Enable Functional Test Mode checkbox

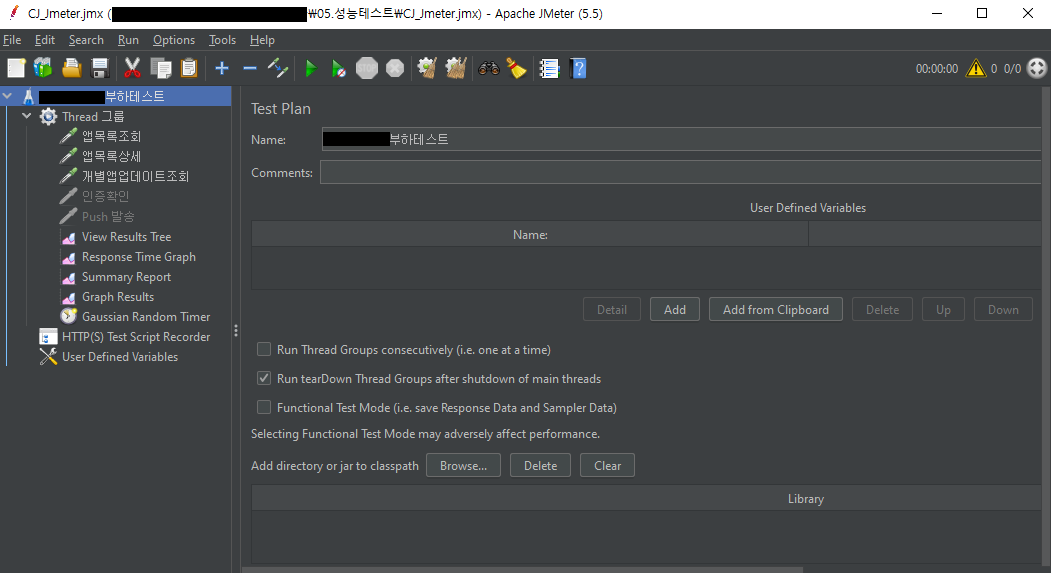(x=264, y=407)
